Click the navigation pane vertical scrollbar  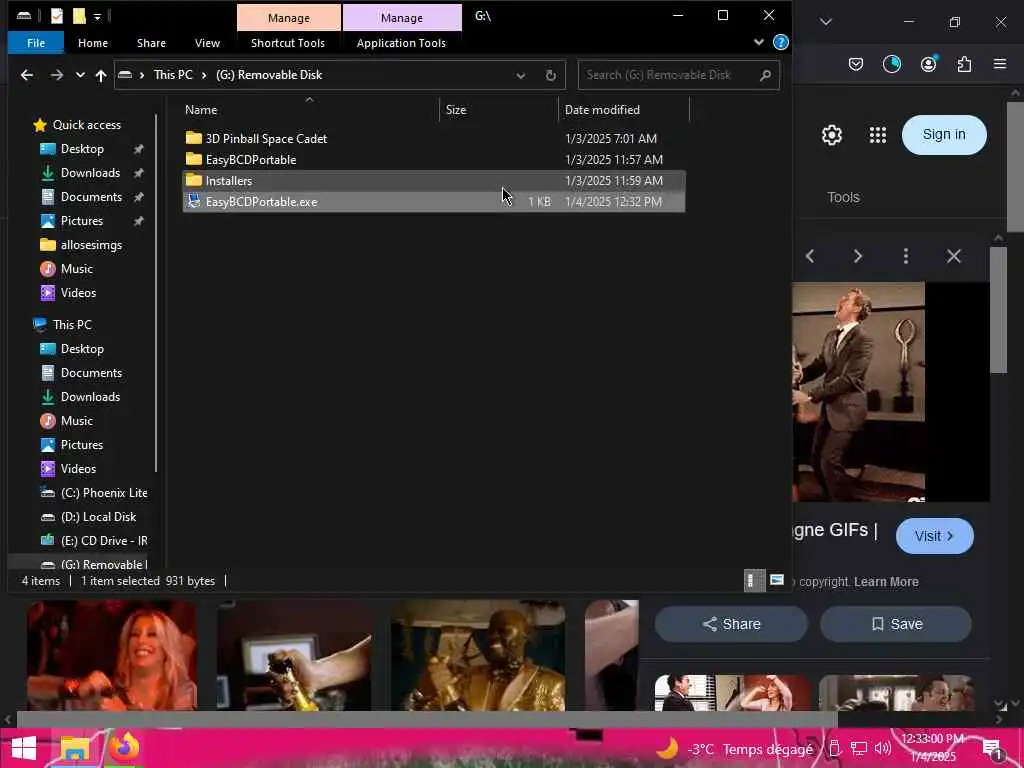157,294
